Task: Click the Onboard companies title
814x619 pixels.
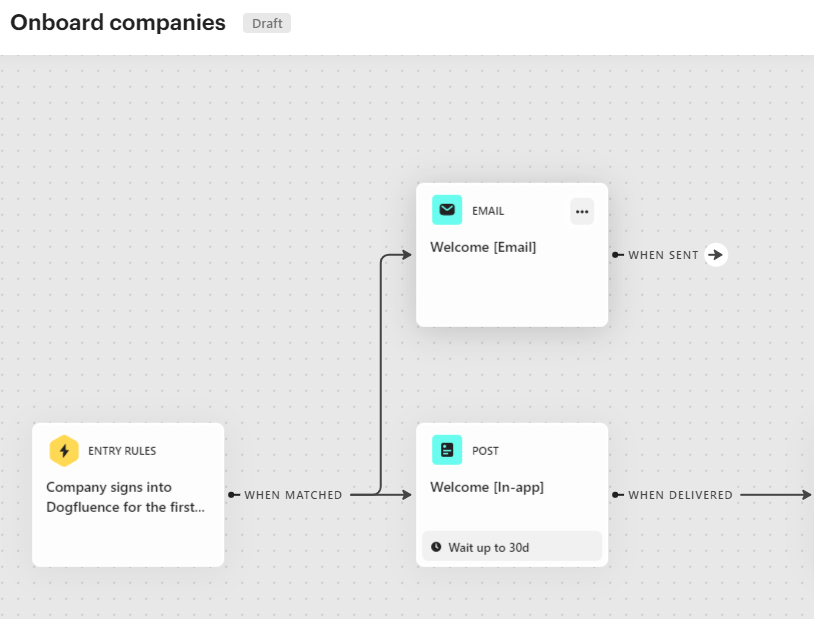Action: [118, 23]
